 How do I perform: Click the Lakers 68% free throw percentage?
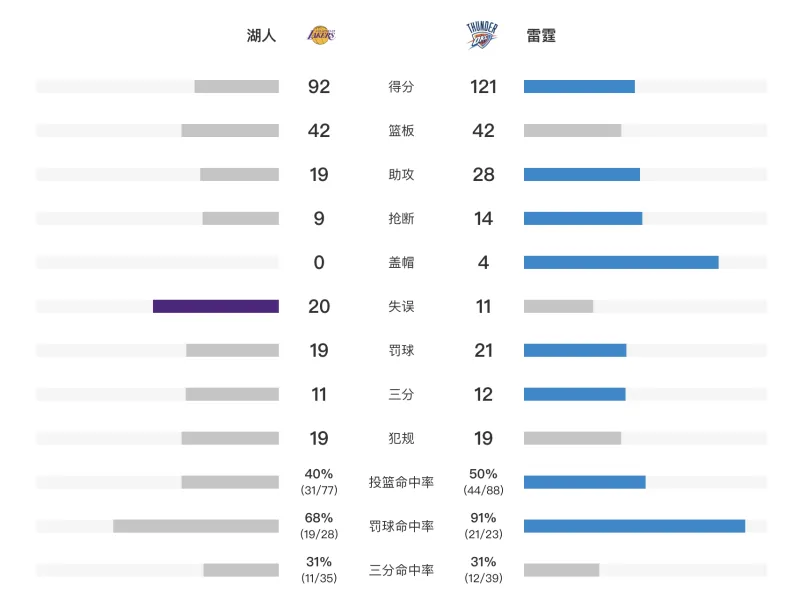(x=319, y=518)
